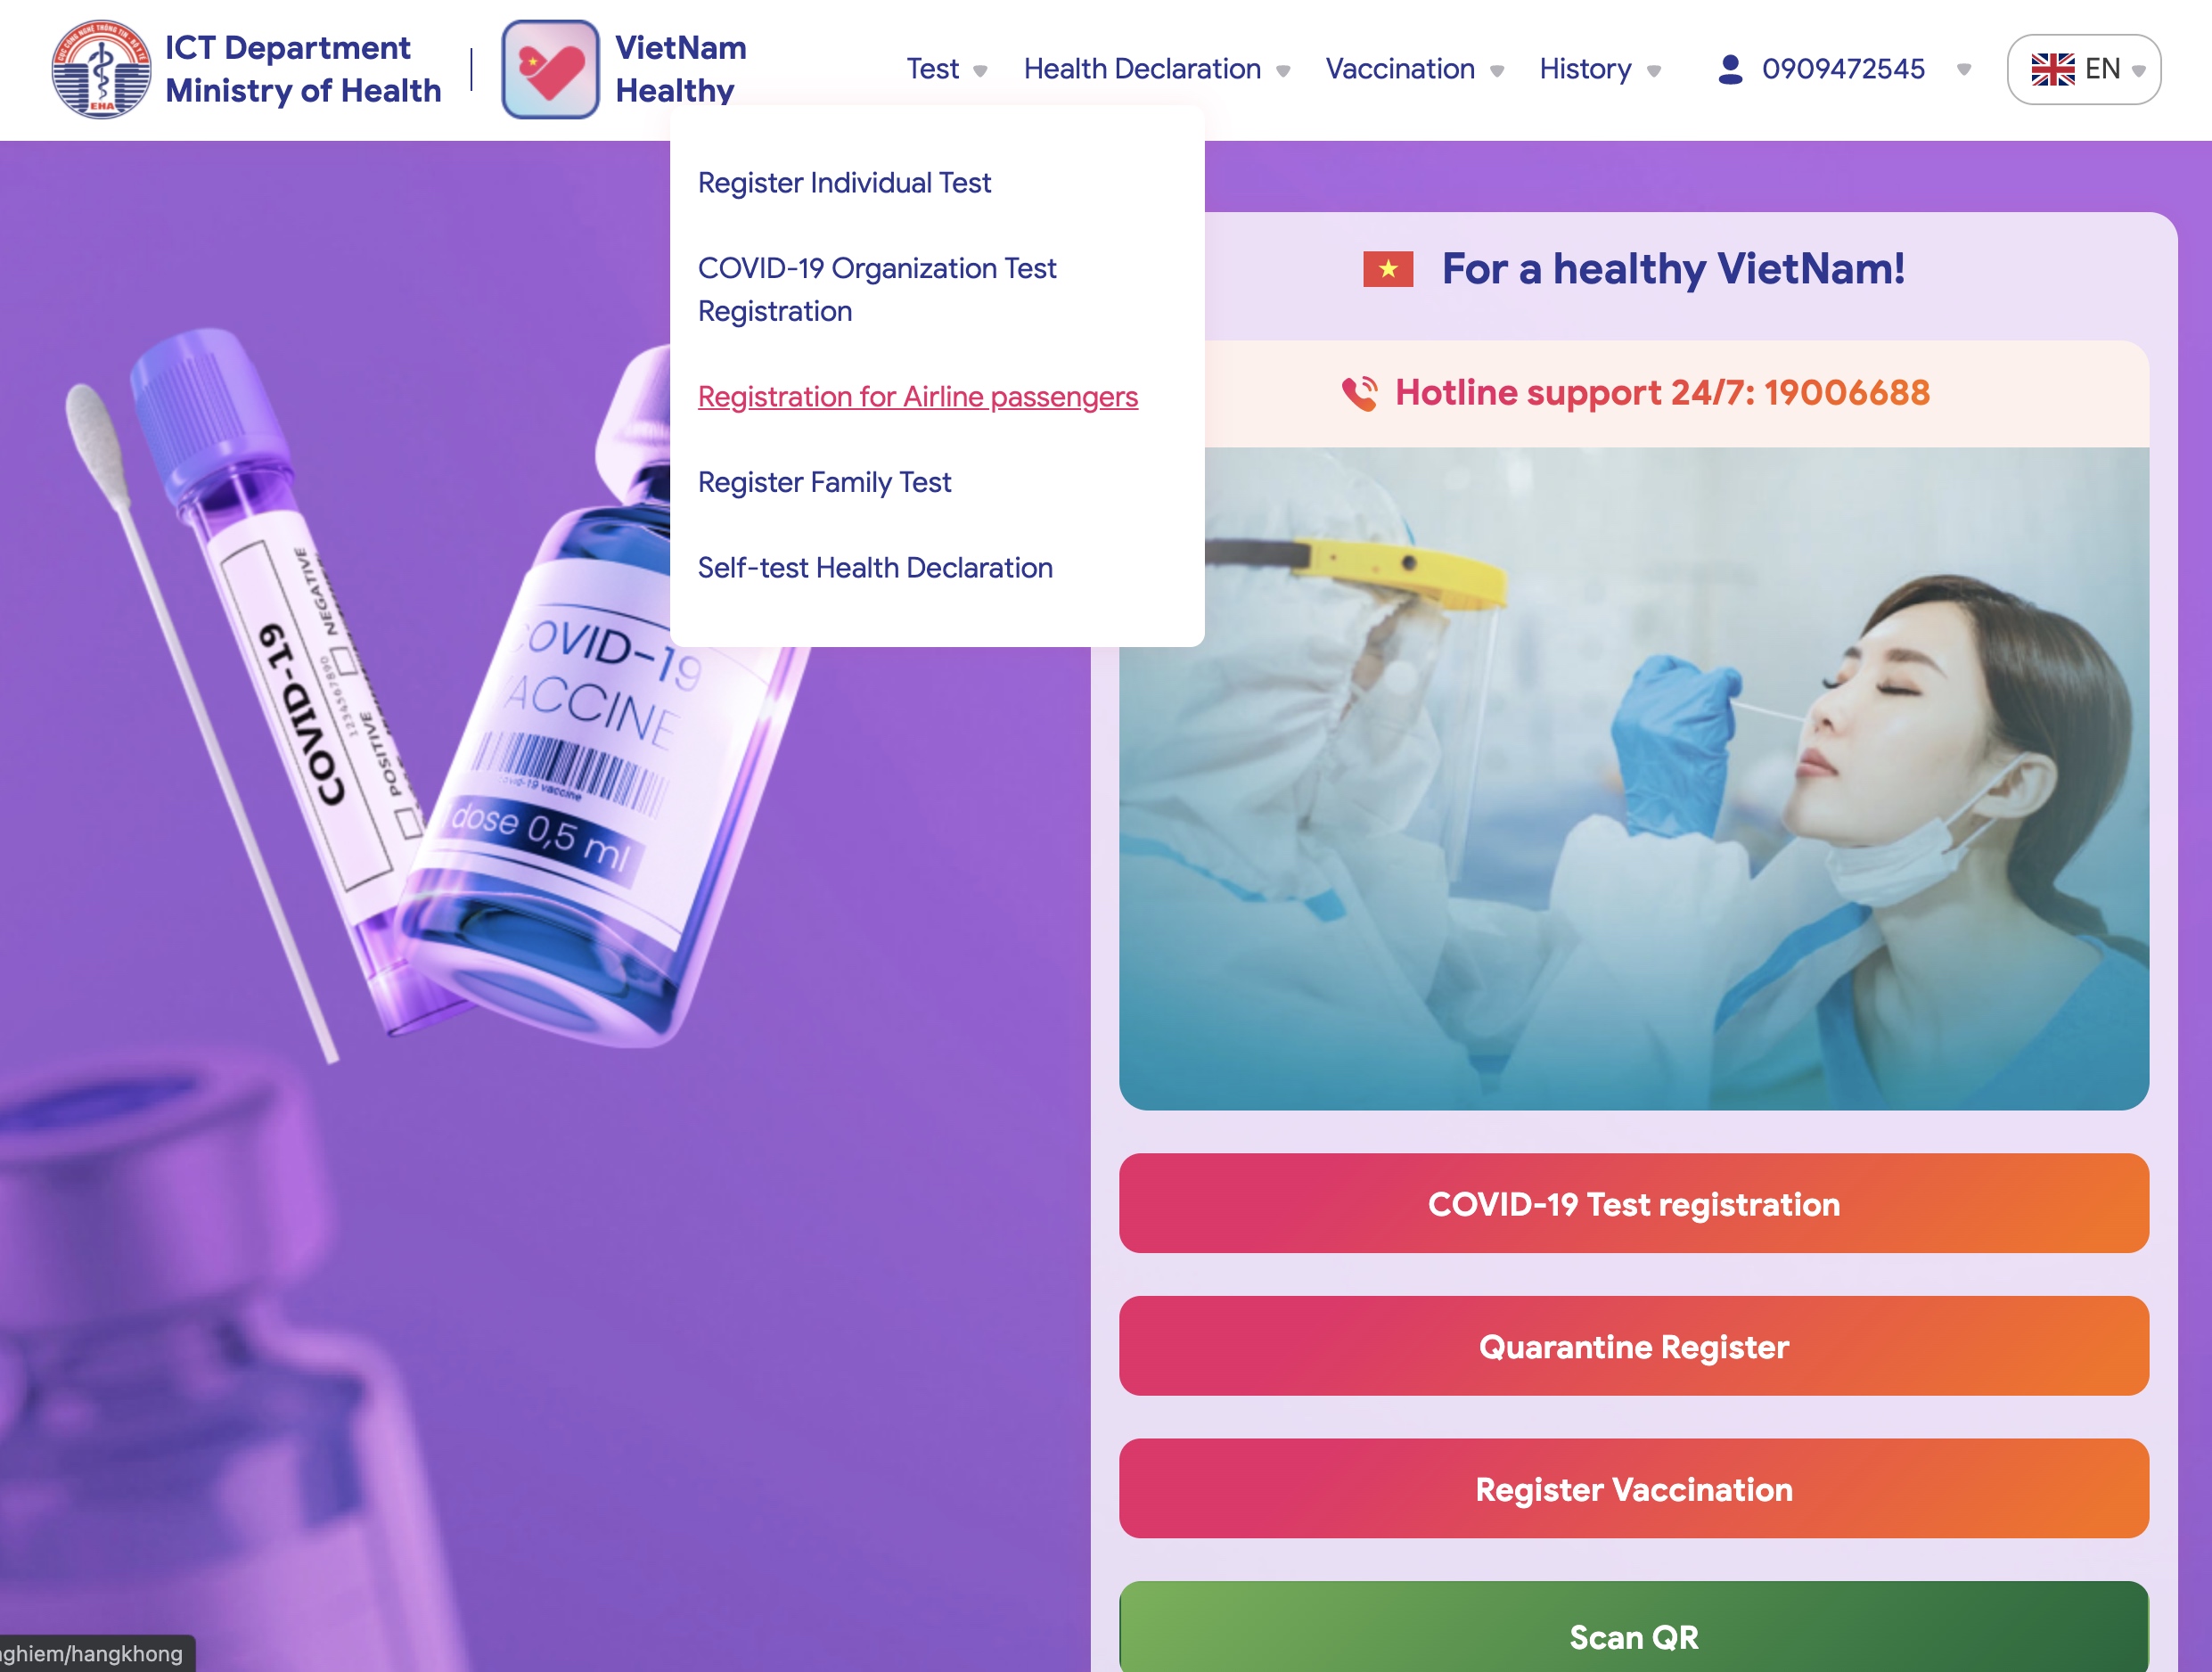Click the Ministry of Health emblem logo
This screenshot has height=1672, width=2212.
[x=101, y=69]
